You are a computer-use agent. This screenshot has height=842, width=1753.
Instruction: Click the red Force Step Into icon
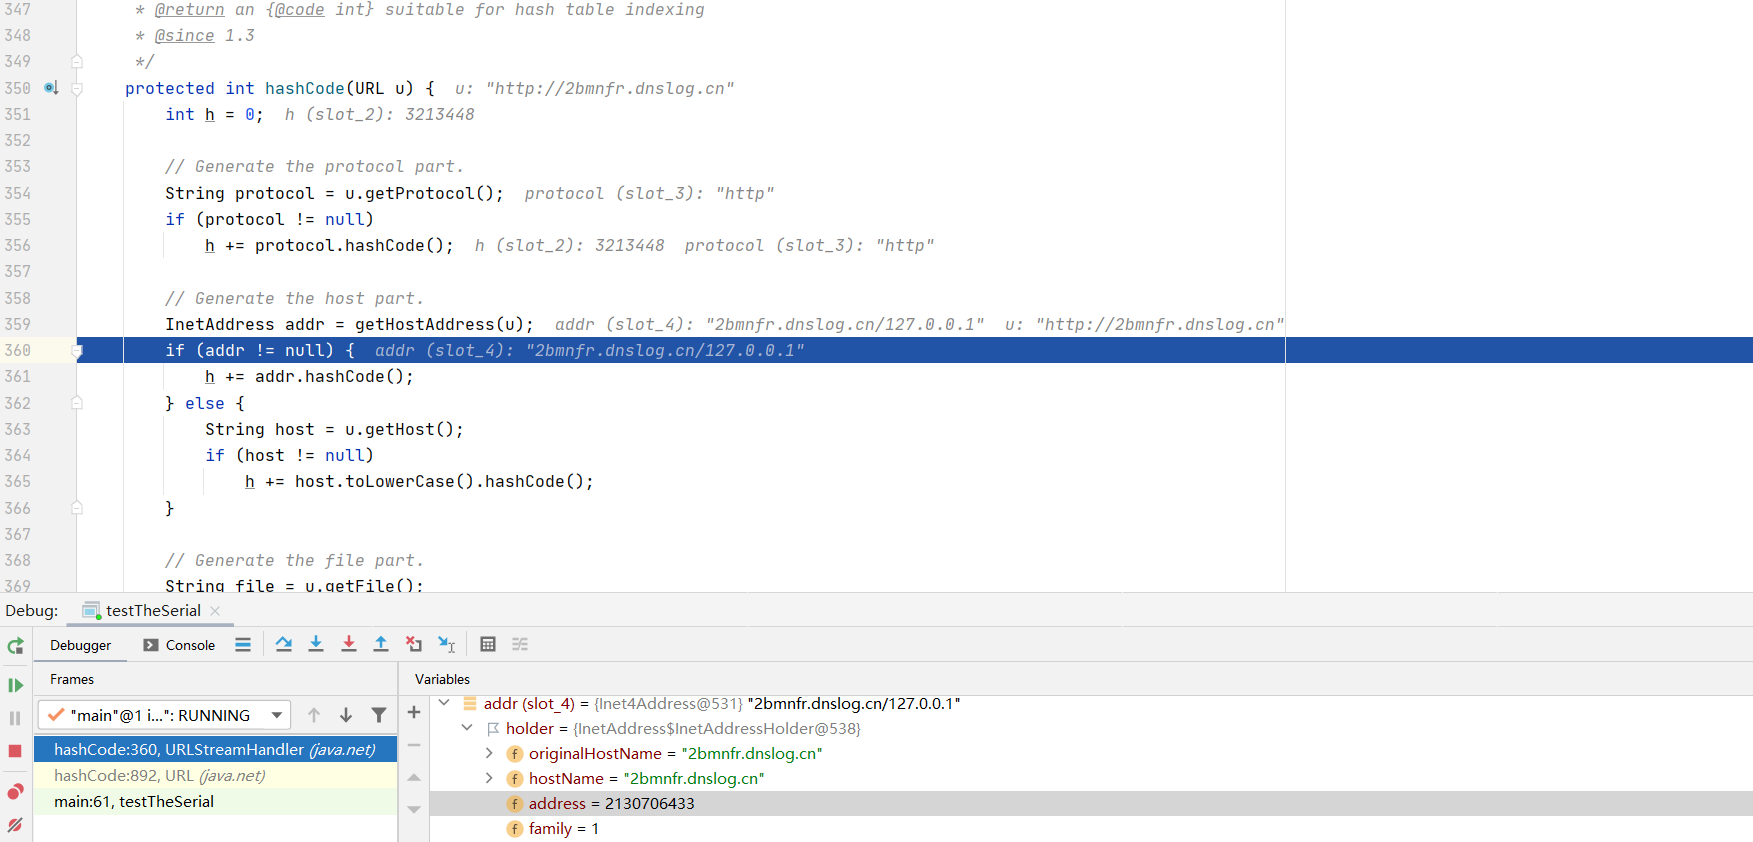[x=348, y=644]
